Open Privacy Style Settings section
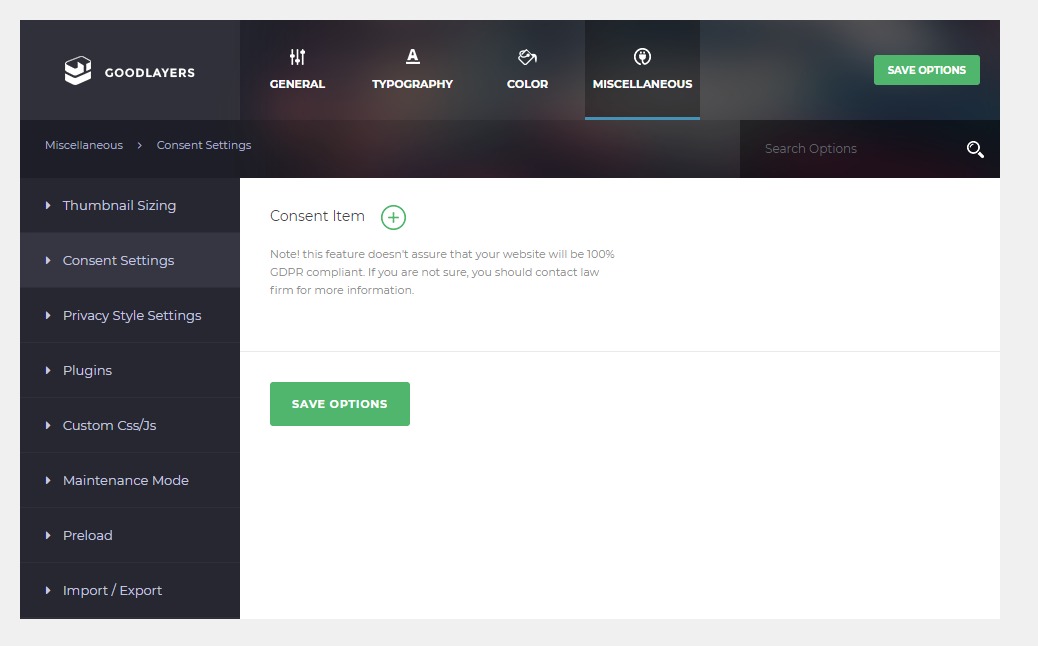The image size is (1038, 646). pos(130,315)
